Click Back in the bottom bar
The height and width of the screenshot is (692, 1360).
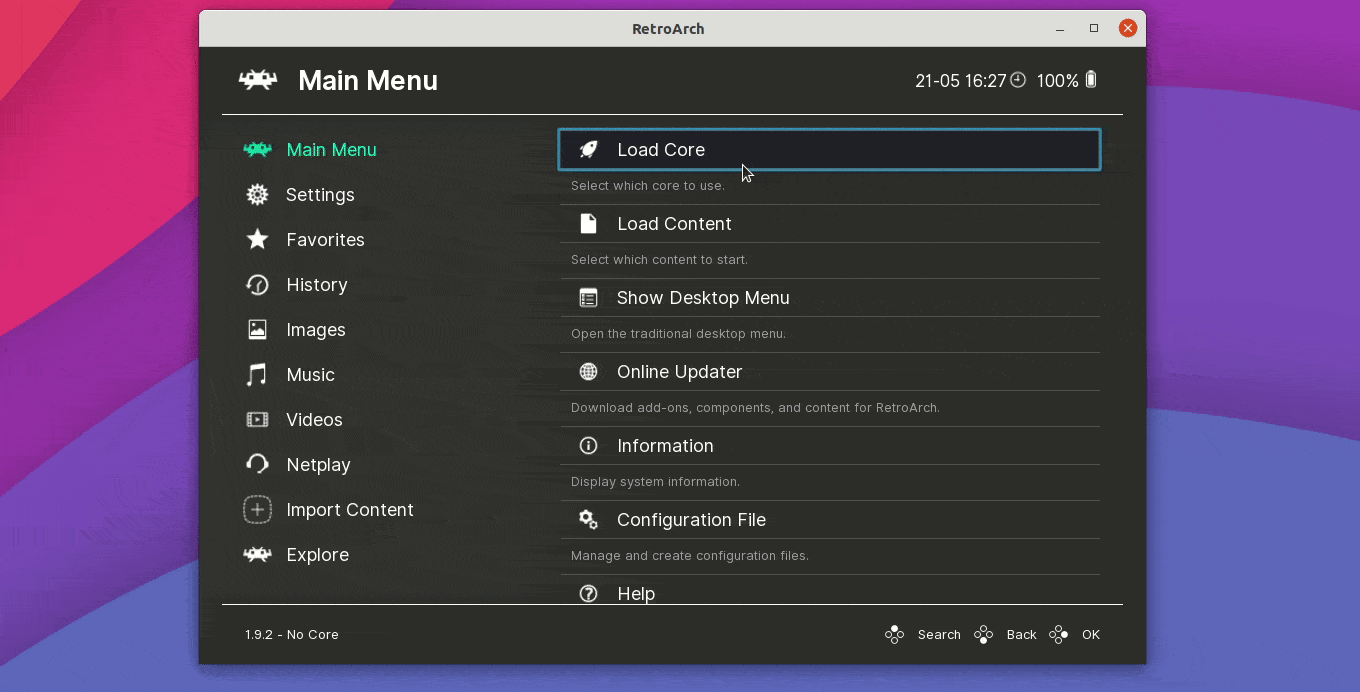coord(1021,634)
